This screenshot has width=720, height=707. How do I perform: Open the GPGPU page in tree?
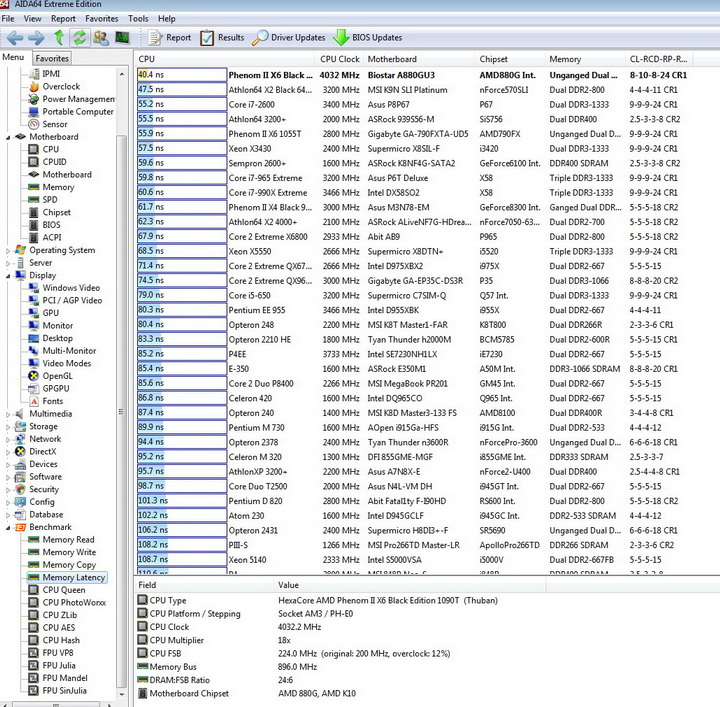[56, 388]
